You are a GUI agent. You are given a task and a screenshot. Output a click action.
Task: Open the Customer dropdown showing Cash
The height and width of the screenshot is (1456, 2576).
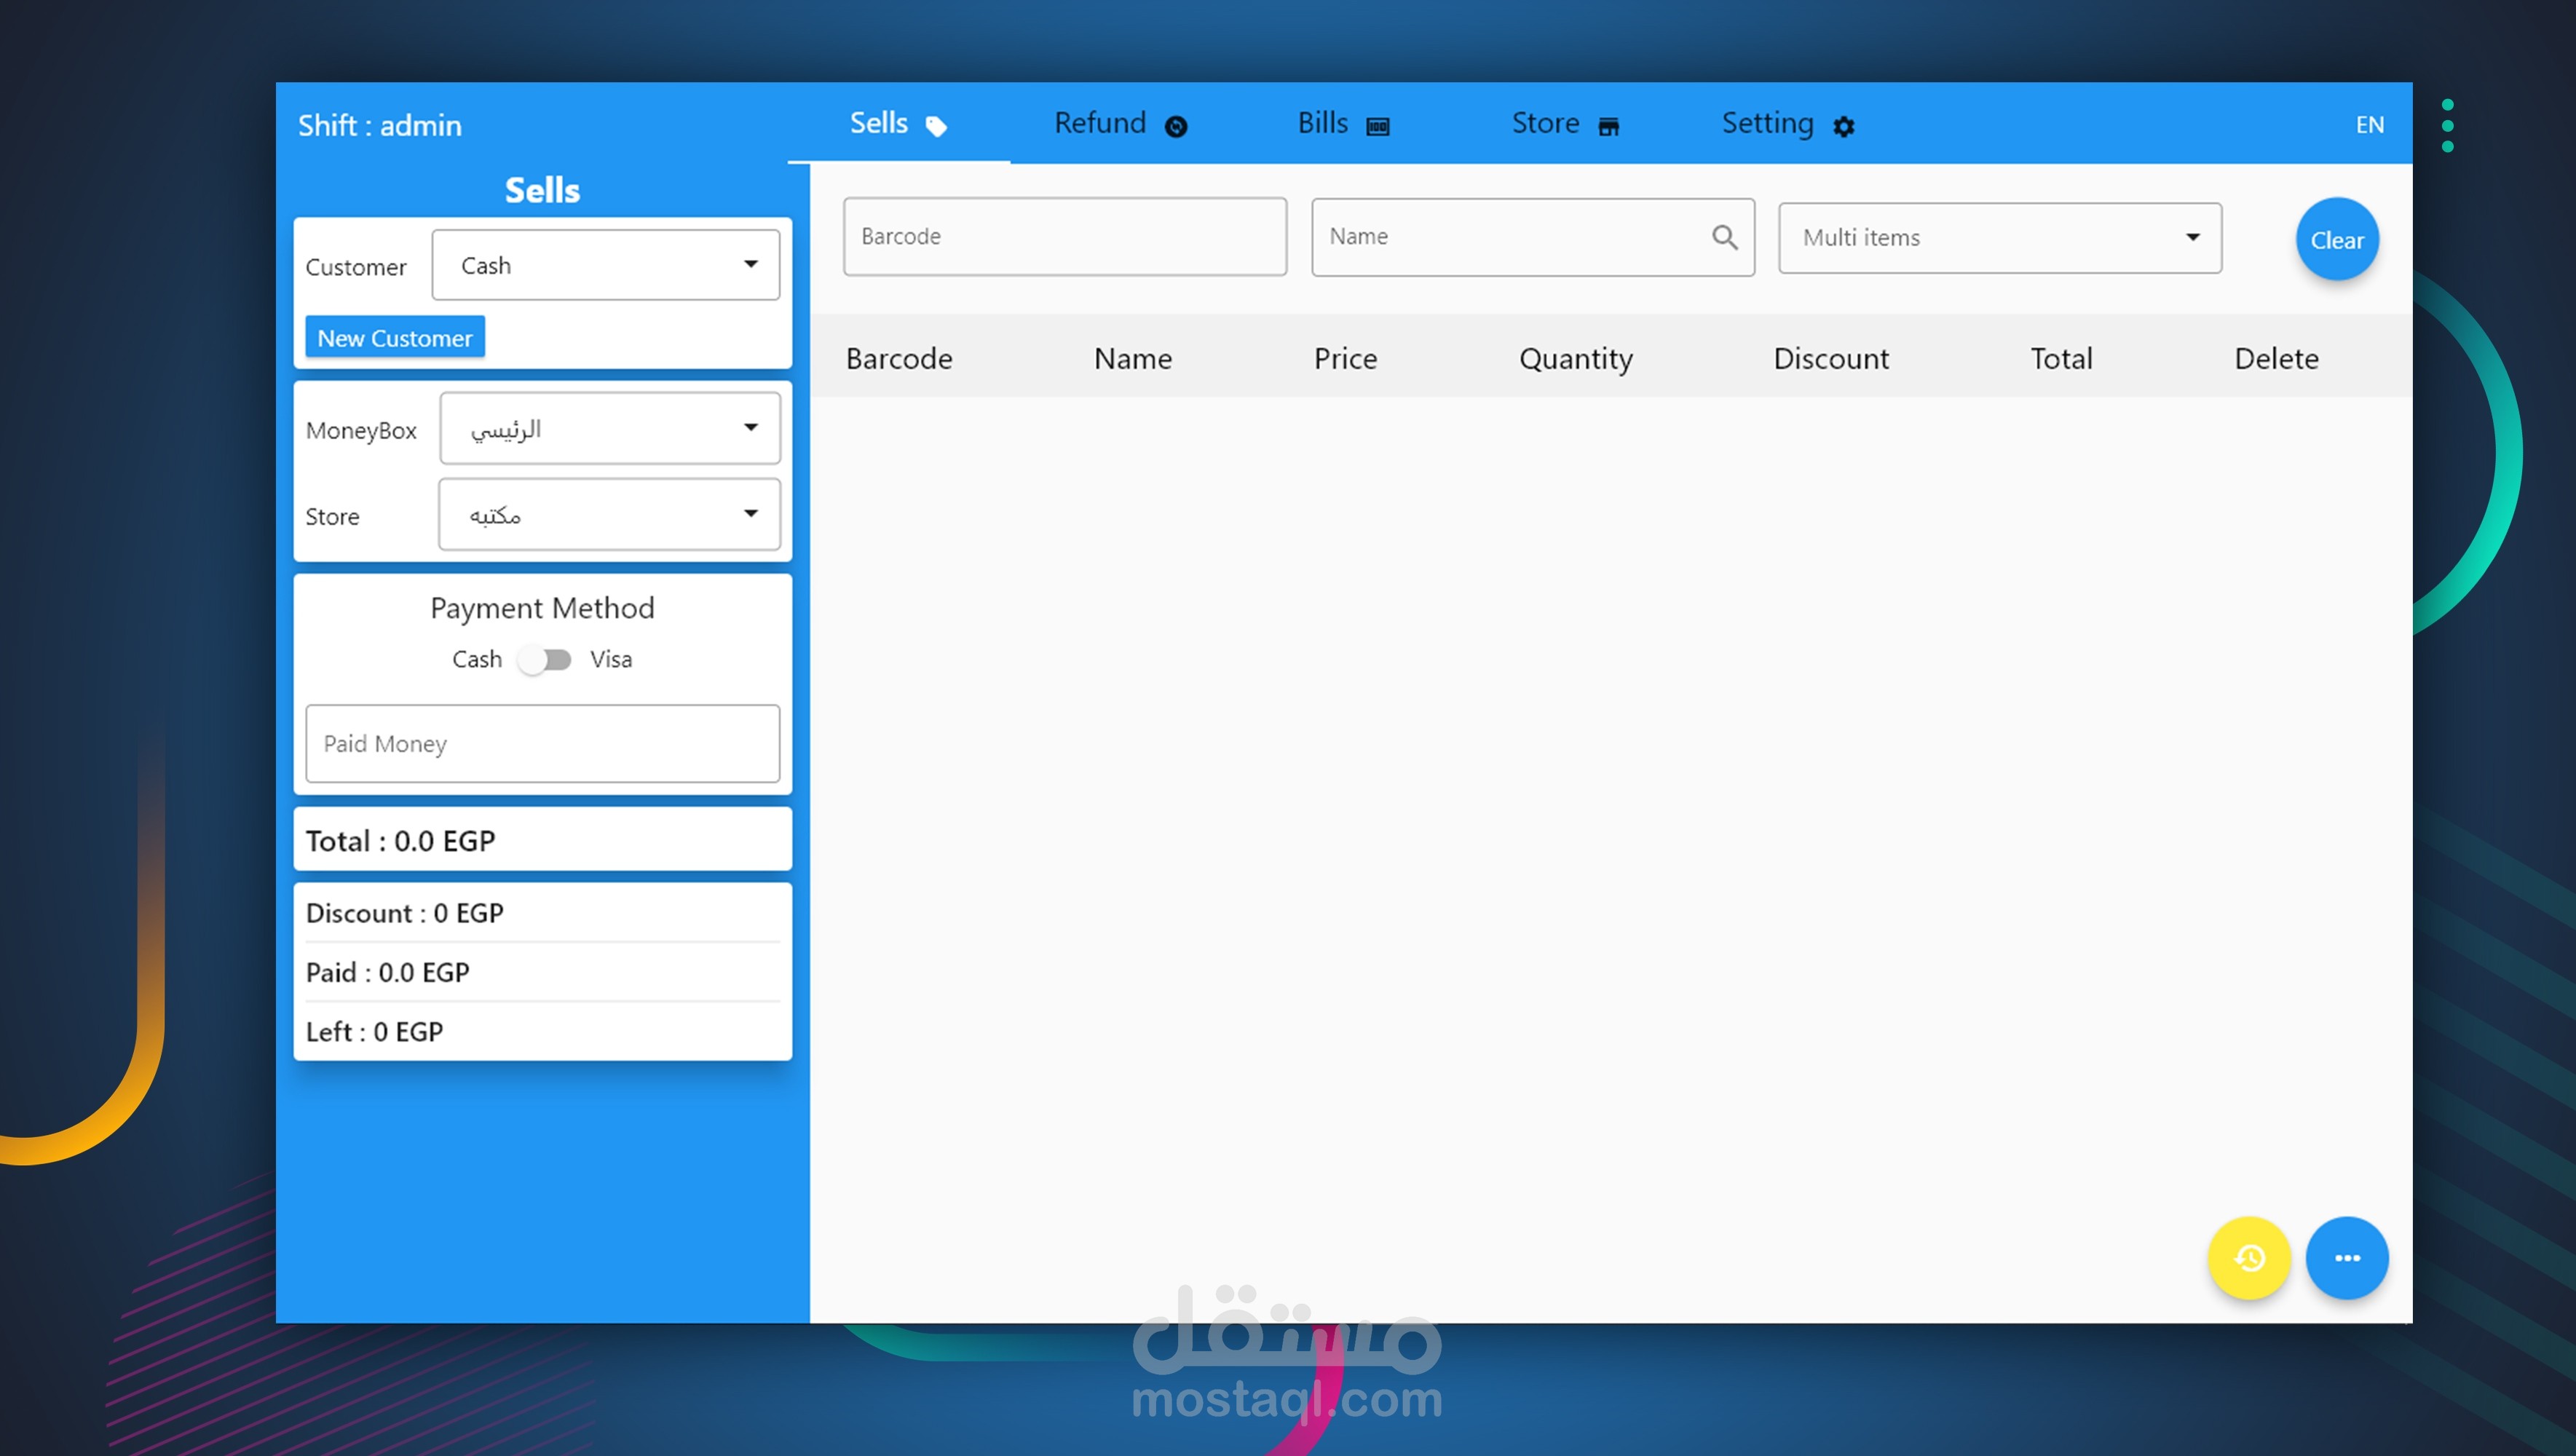[x=606, y=265]
